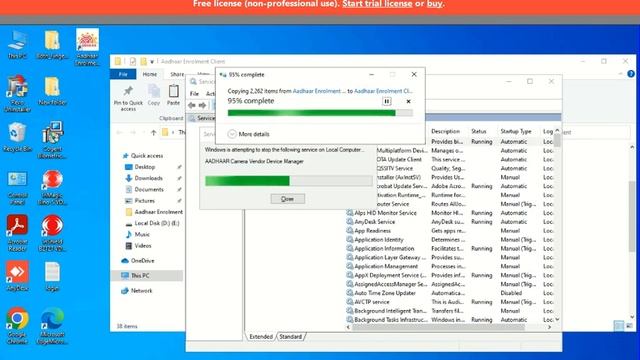Image resolution: width=640 pixels, height=360 pixels.
Task: Click the back arrow in Services toolbar
Action: click(191, 105)
